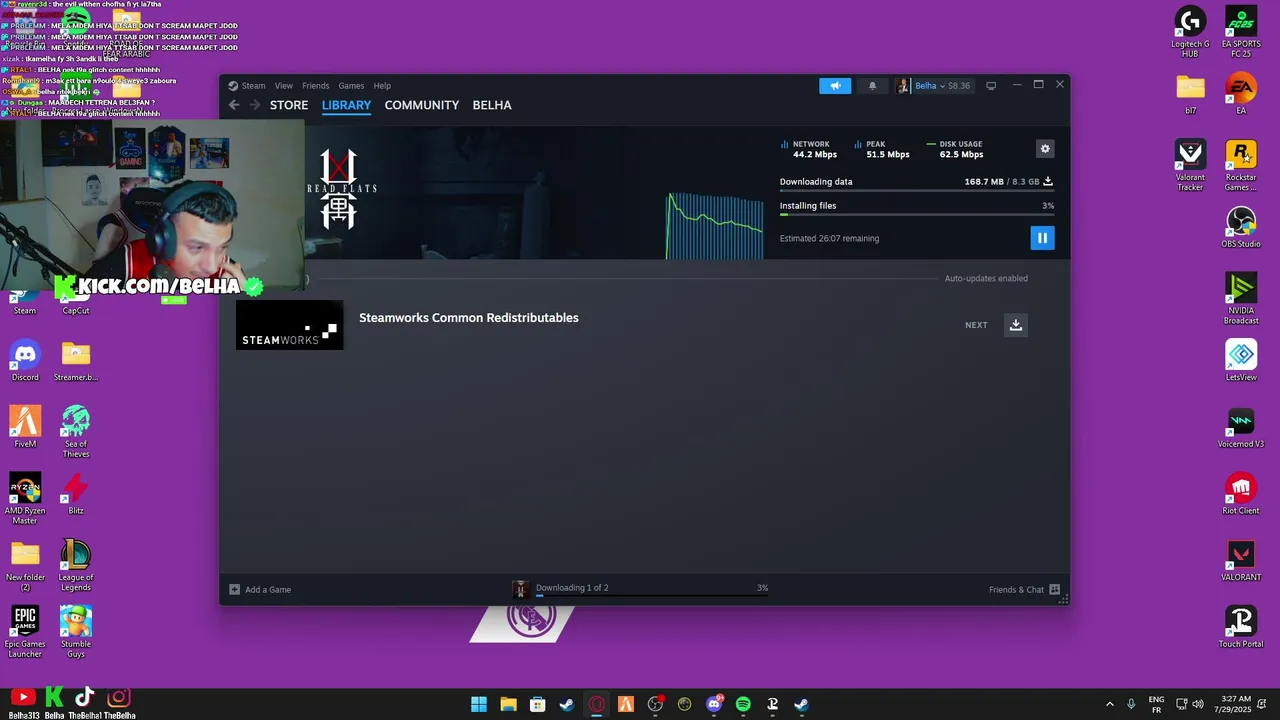Open Friends & Chat
The width and height of the screenshot is (1280, 720).
1024,590
